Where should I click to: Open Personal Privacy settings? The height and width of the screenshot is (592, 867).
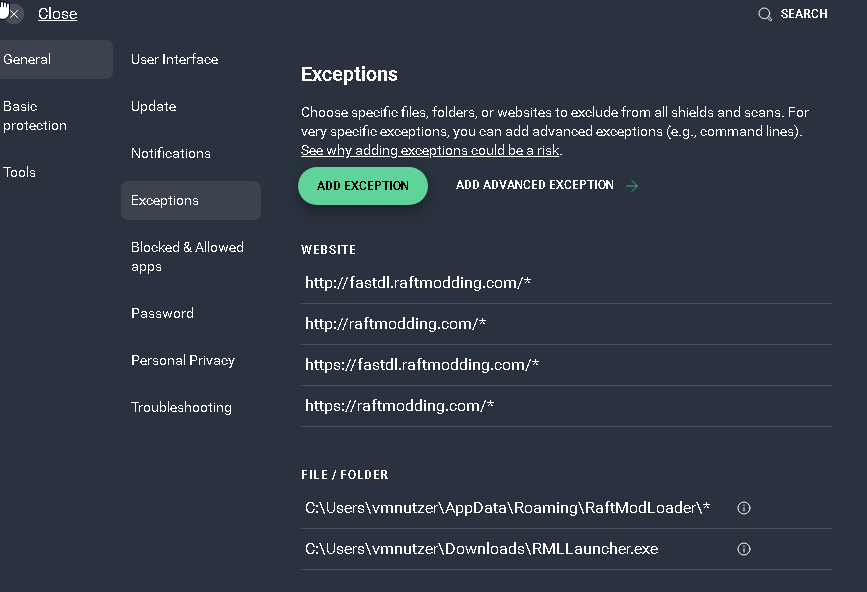[x=183, y=360]
